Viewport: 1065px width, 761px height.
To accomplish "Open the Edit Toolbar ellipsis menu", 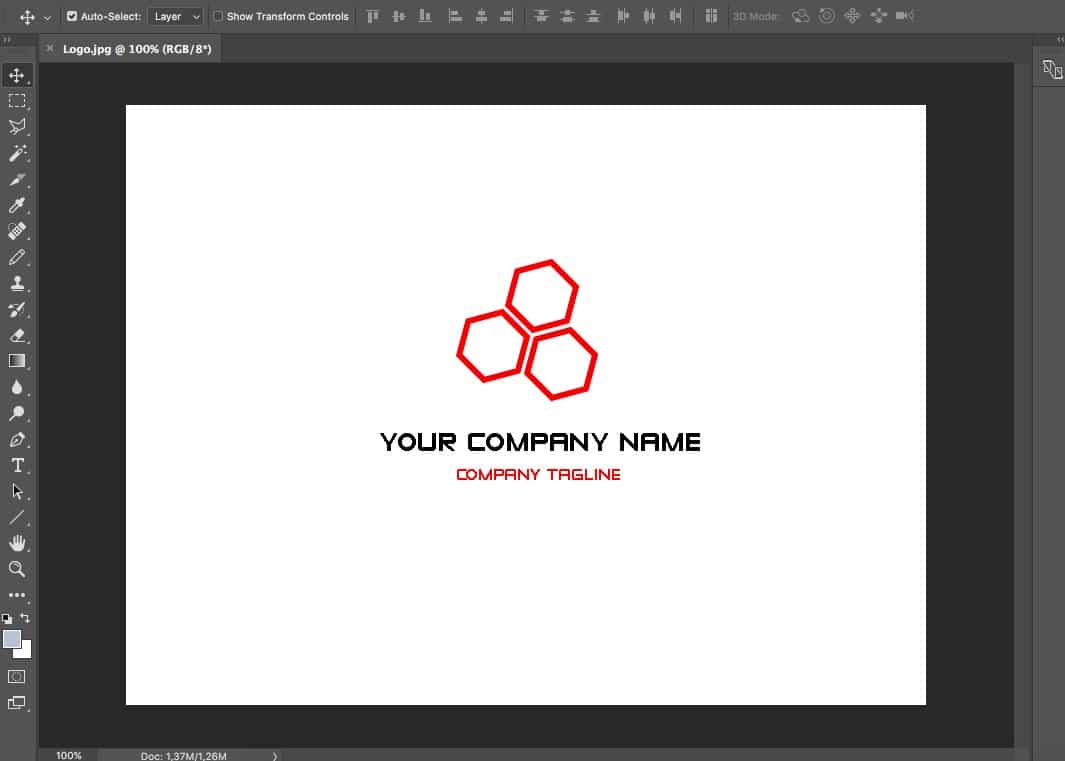I will point(17,593).
